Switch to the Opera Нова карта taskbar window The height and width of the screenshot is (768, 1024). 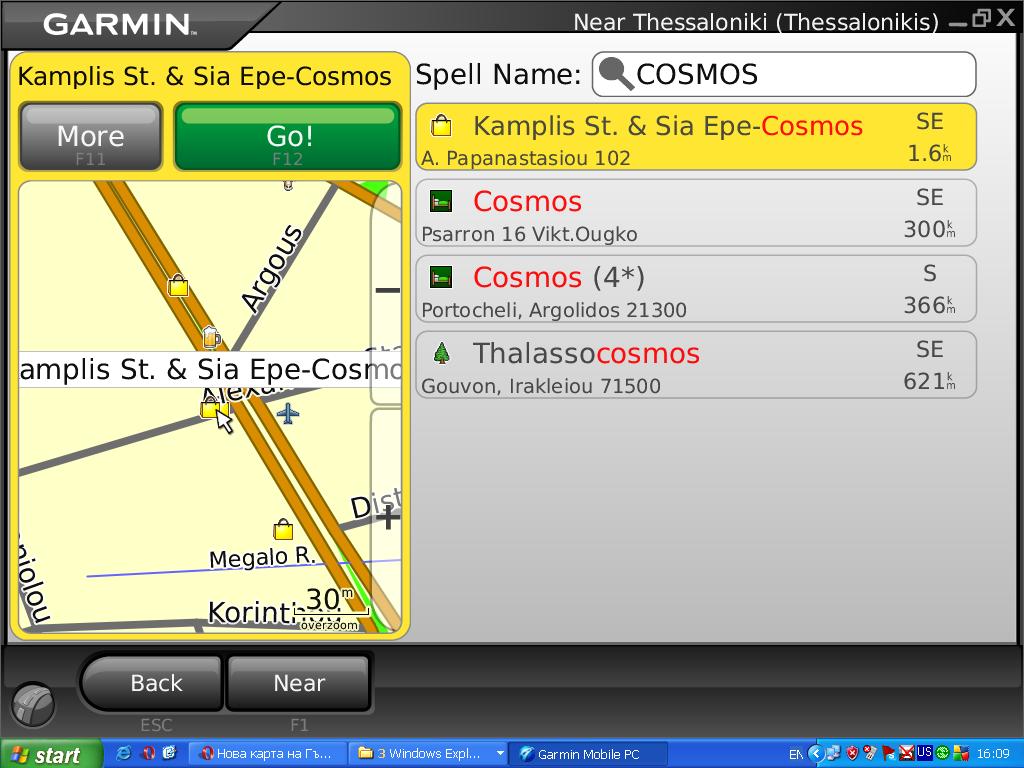click(x=267, y=754)
